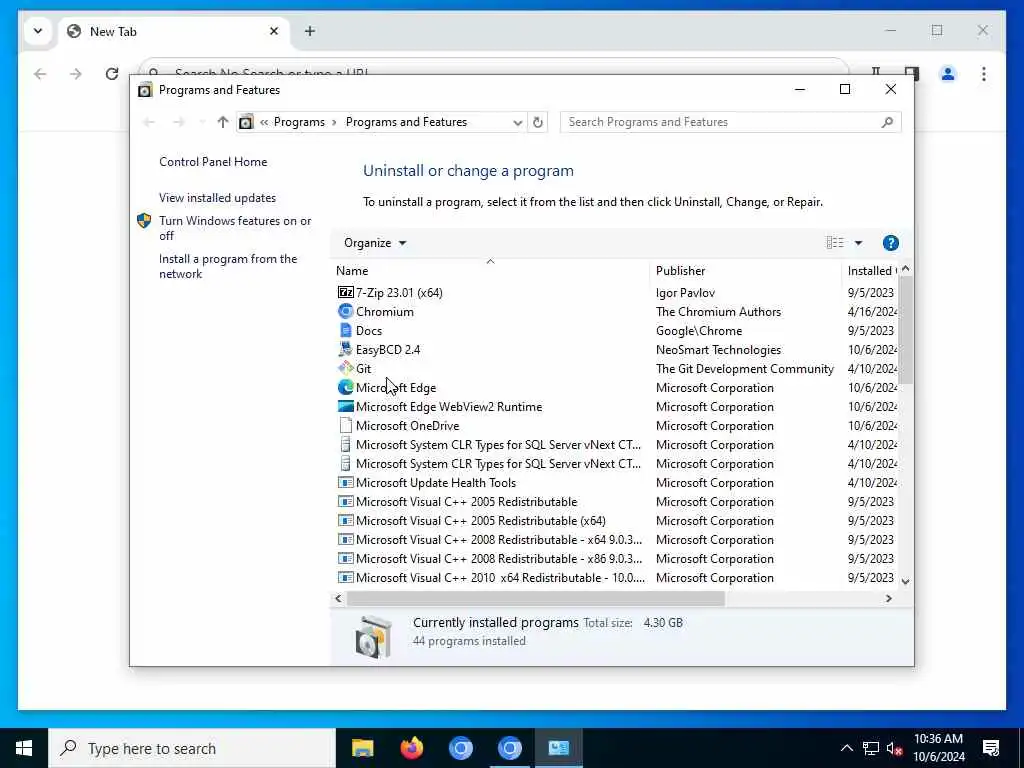Click The Chromium Authors publisher cell

point(718,312)
